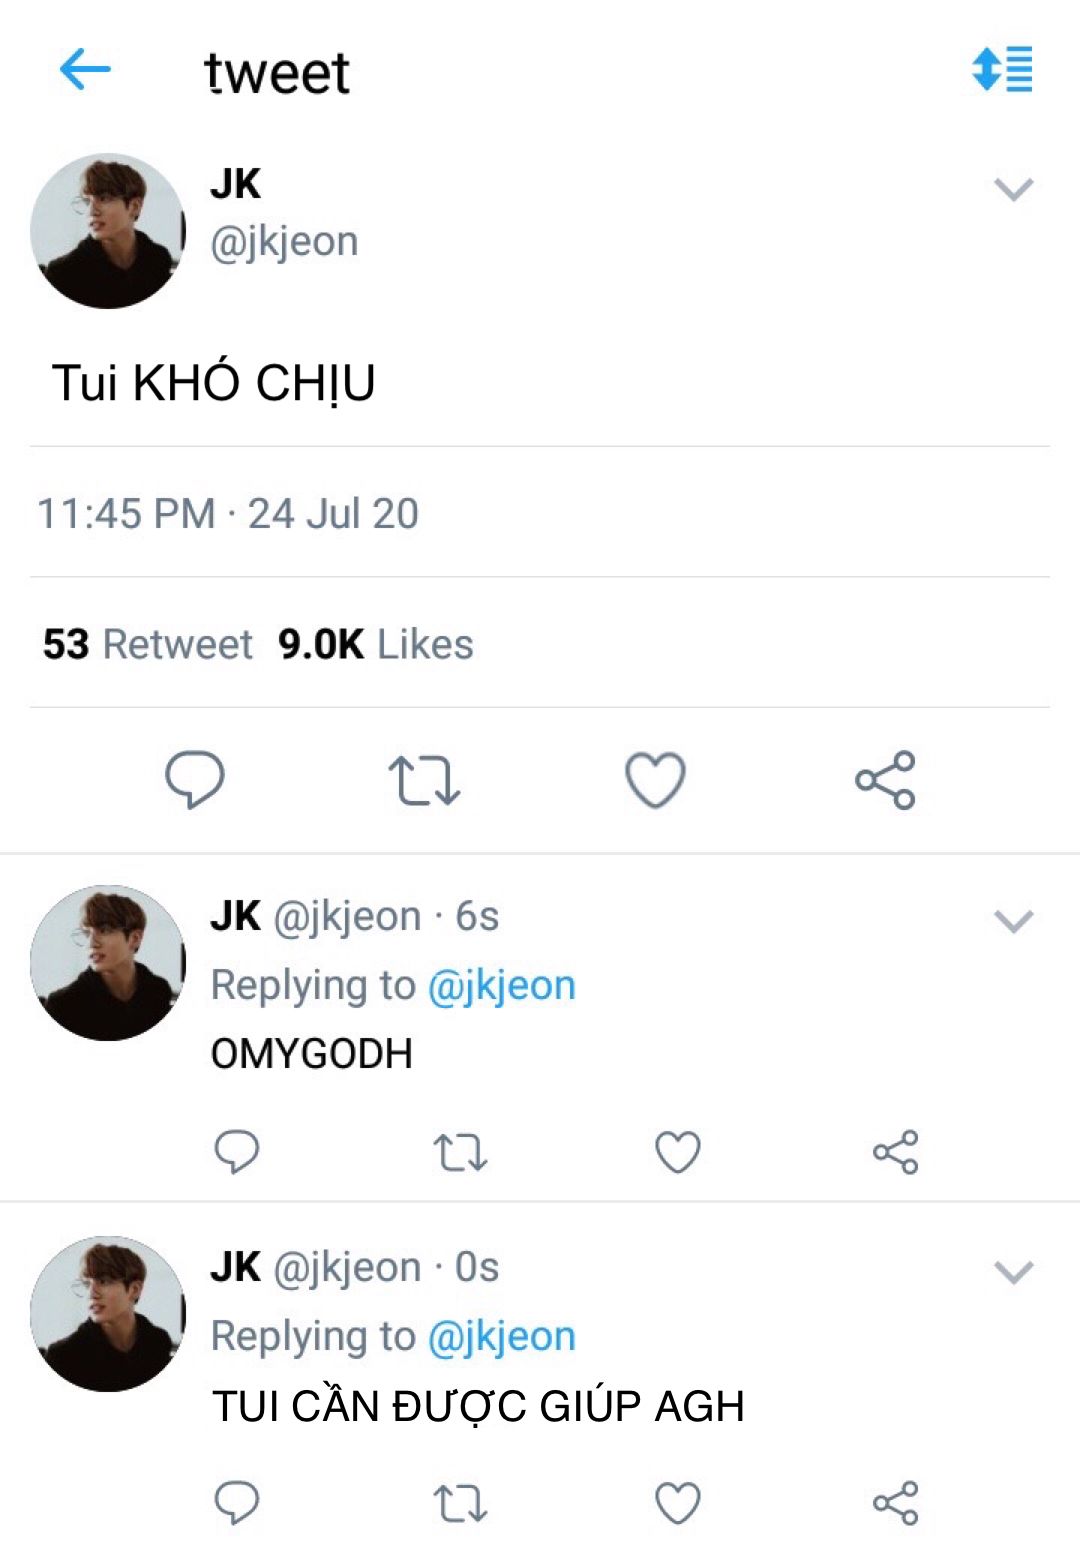Reply to the "OMYGODH" tweet
Screen dimensions: 1080x1541
tap(237, 1152)
